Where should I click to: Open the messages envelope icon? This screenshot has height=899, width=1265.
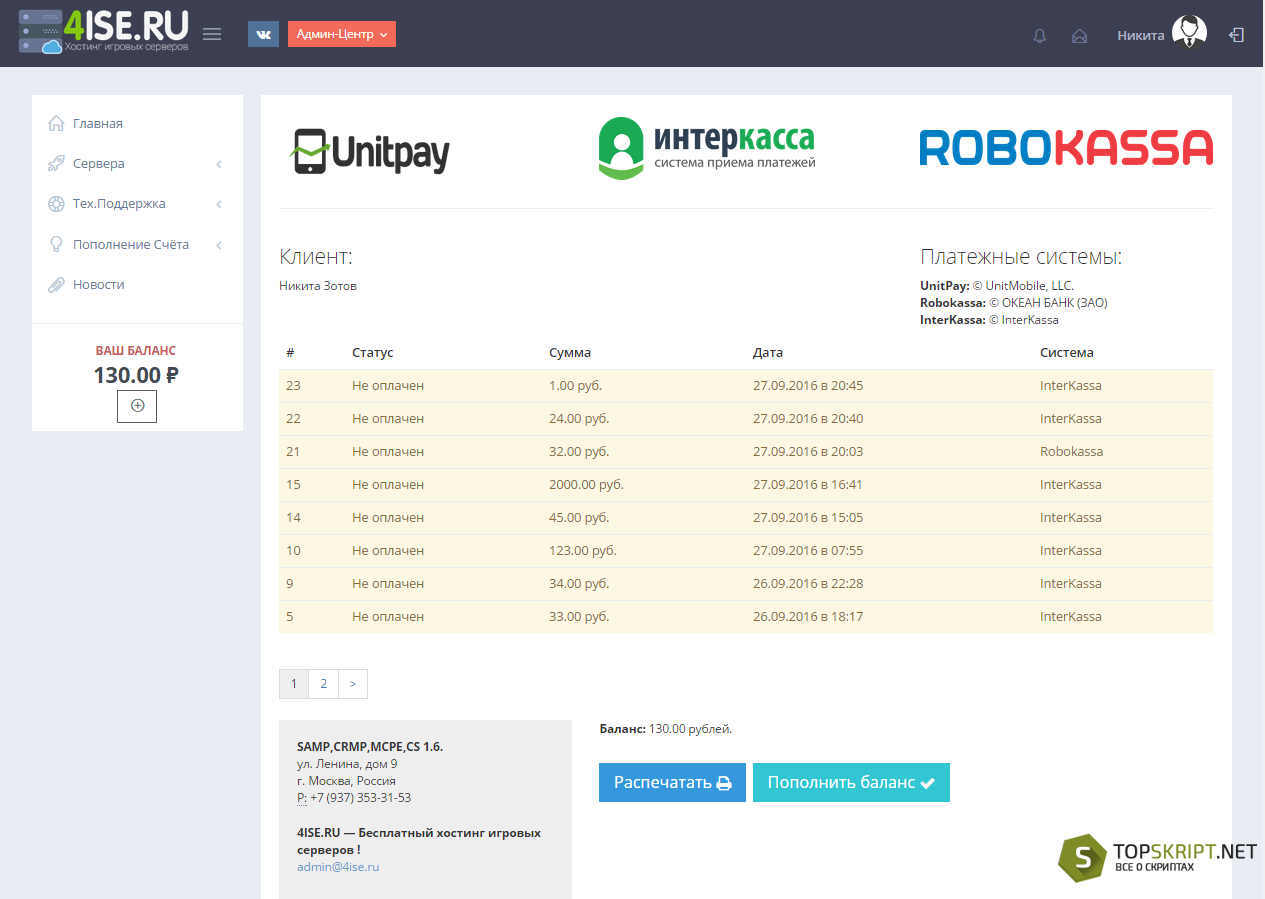pyautogui.click(x=1079, y=35)
